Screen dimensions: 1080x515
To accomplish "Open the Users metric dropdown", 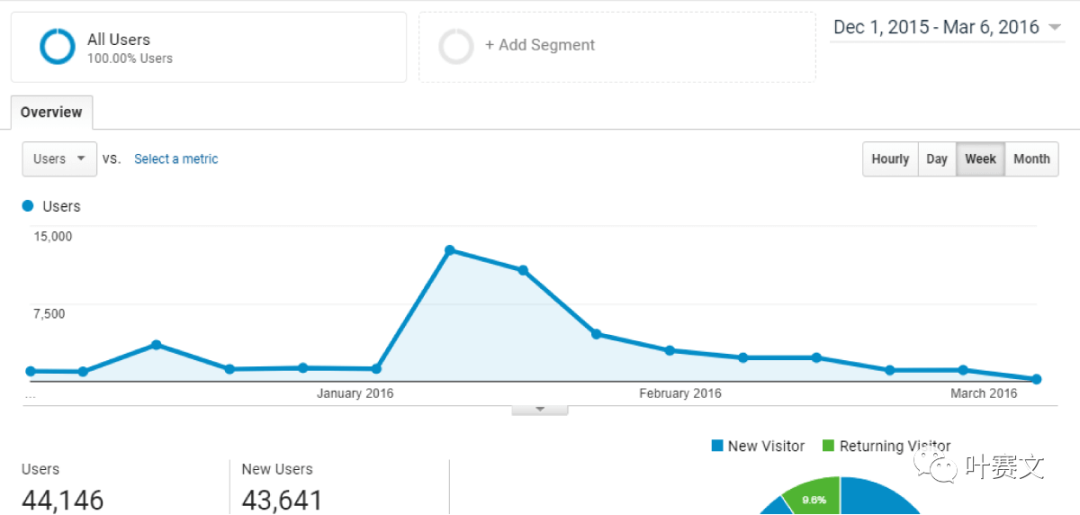I will (59, 159).
